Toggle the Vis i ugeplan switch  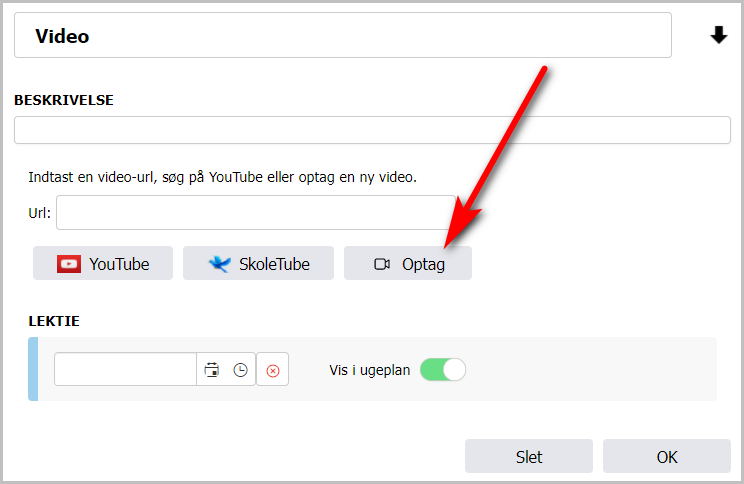[443, 370]
